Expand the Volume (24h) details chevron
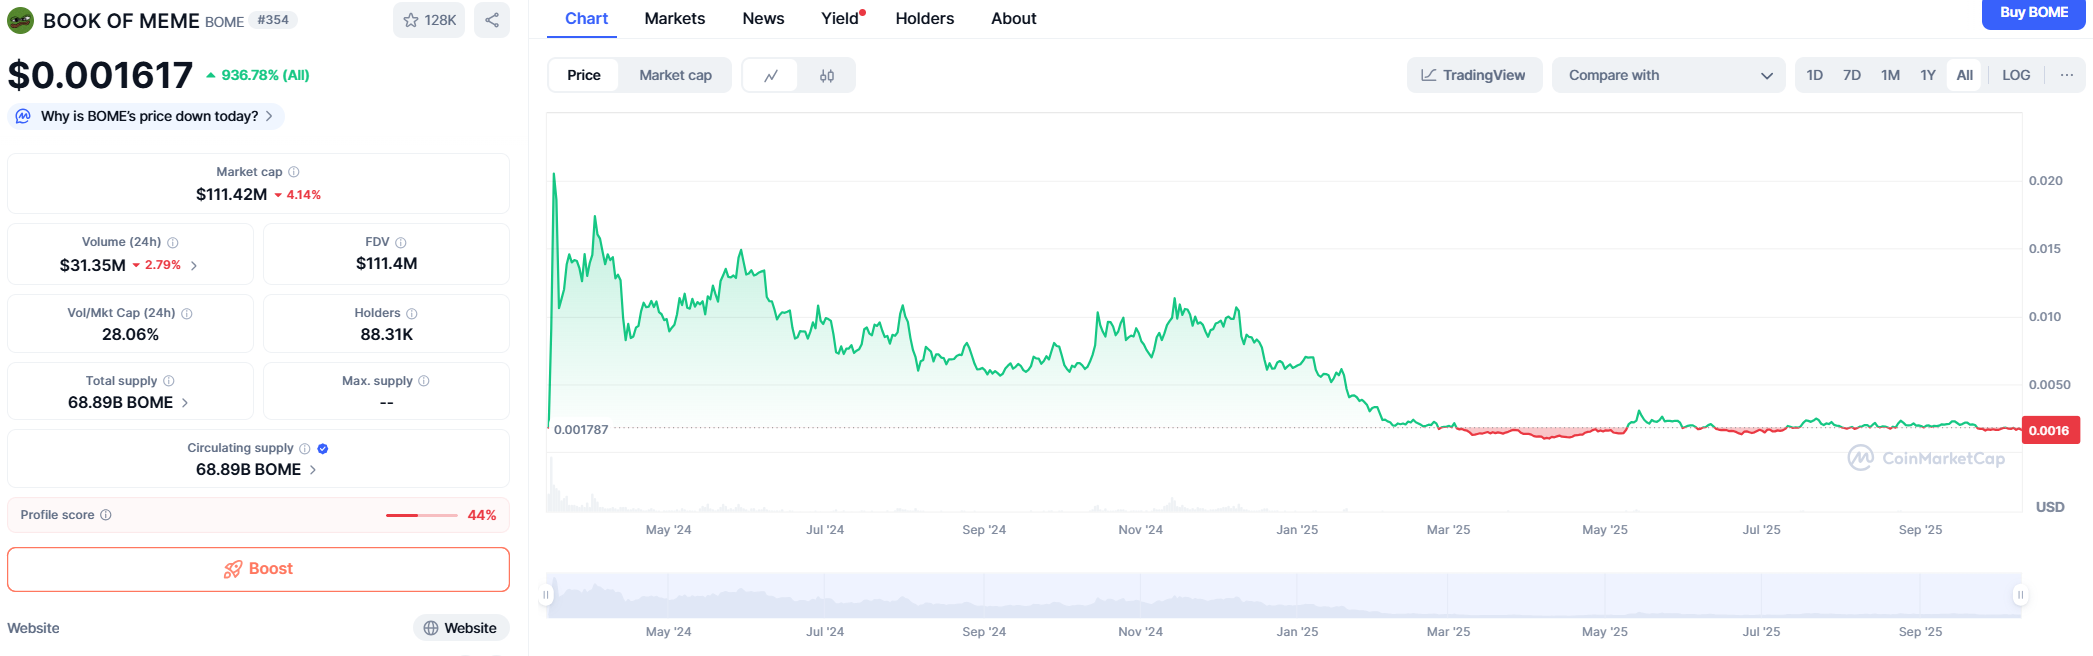The image size is (2093, 656). (x=194, y=266)
